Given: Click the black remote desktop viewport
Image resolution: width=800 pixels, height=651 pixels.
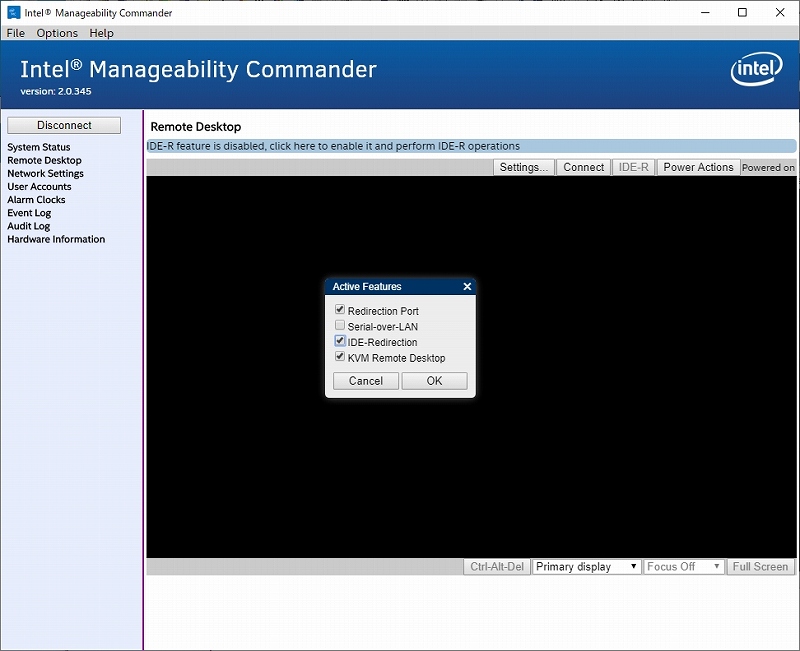Looking at the screenshot, I should (x=471, y=367).
